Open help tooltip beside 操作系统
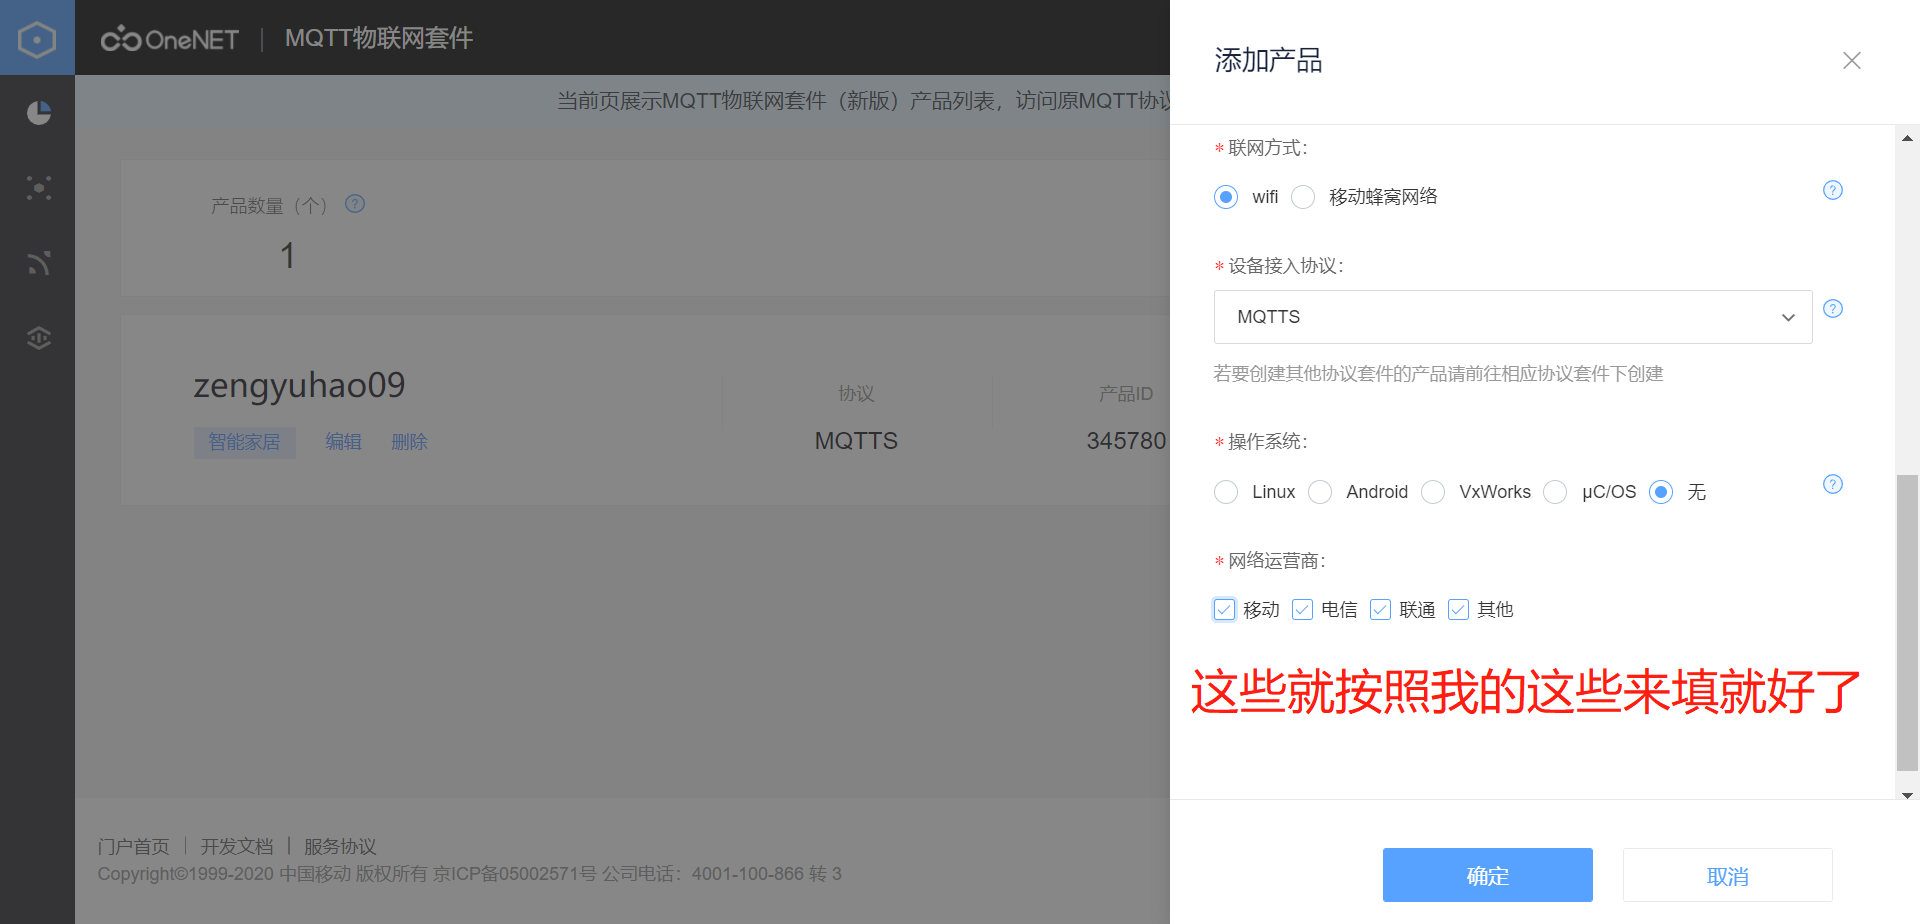1920x924 pixels. (1832, 484)
